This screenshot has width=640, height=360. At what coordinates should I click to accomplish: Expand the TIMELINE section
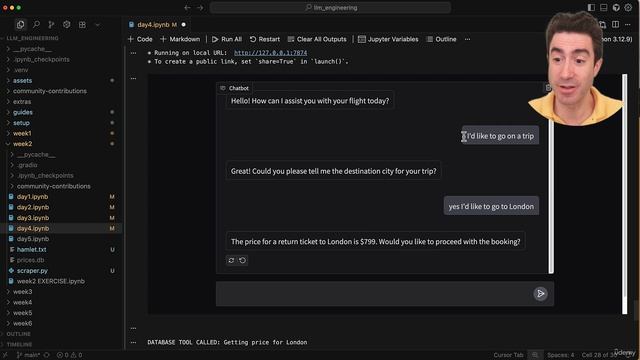coord(19,344)
